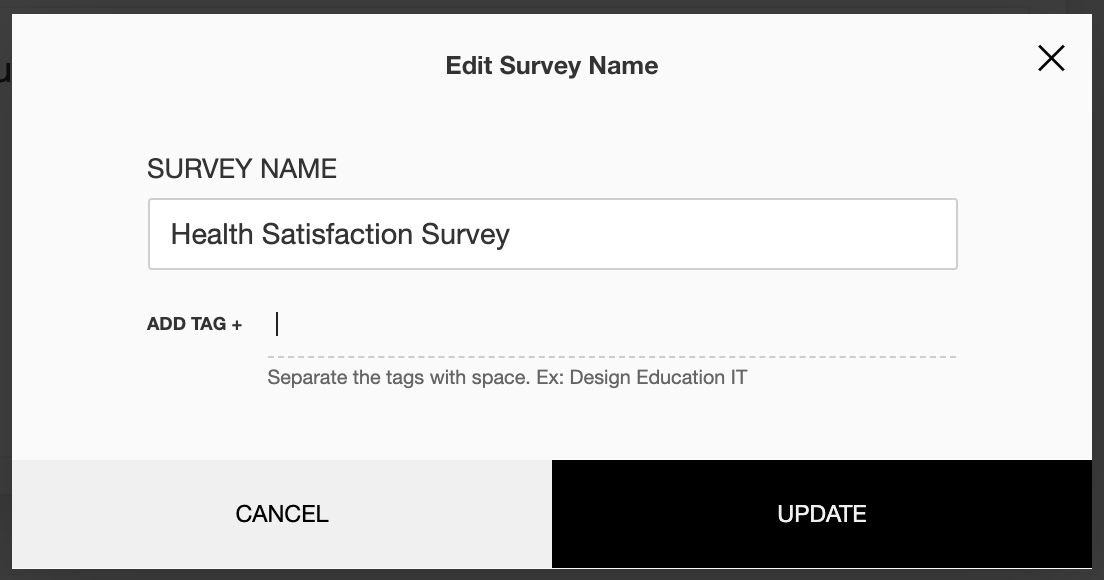
Task: Close the Edit Survey Name dialog
Action: click(1051, 59)
